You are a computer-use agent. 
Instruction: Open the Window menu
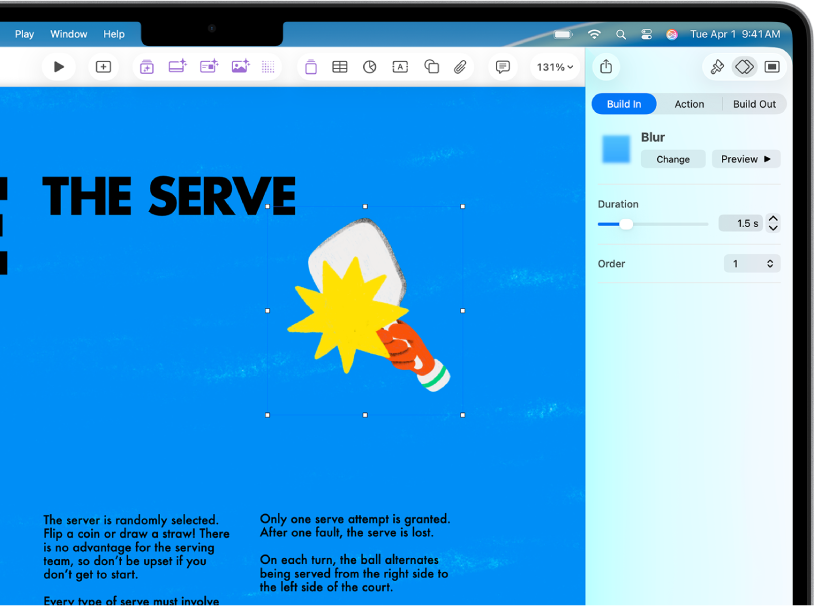click(x=68, y=33)
